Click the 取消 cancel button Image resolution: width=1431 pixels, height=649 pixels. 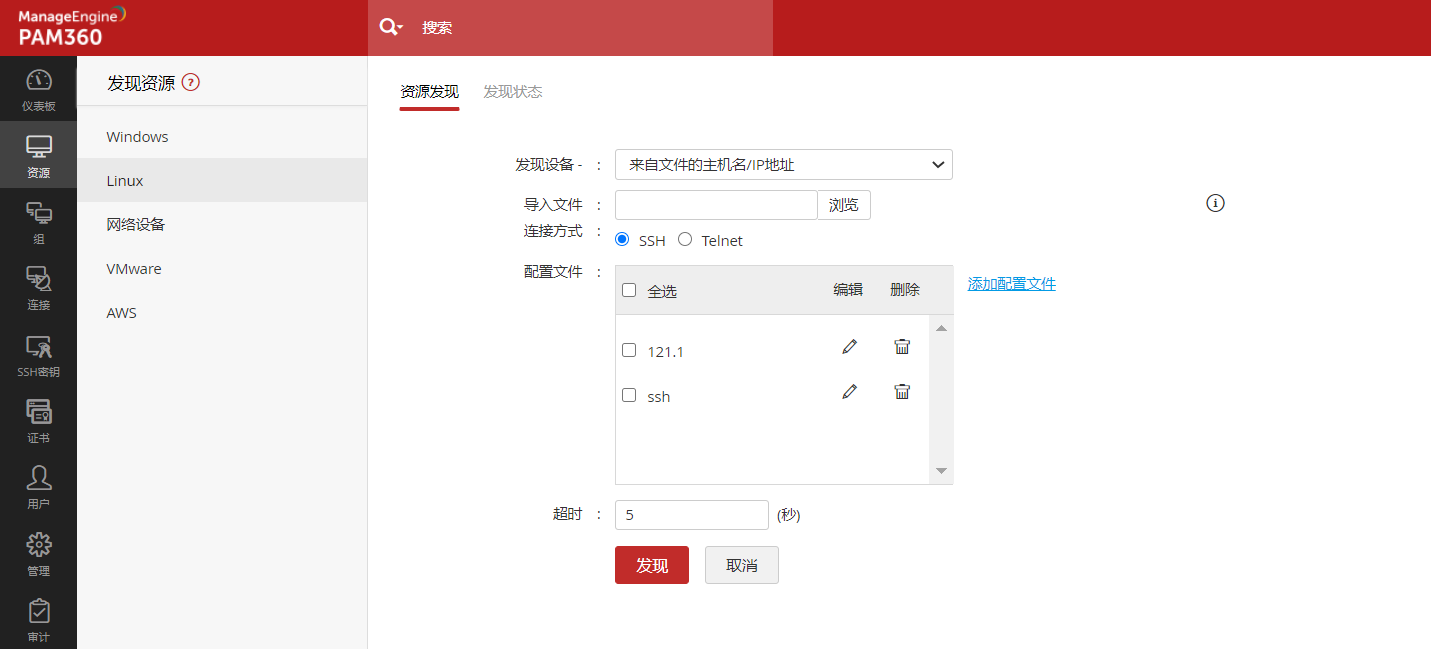(x=742, y=565)
